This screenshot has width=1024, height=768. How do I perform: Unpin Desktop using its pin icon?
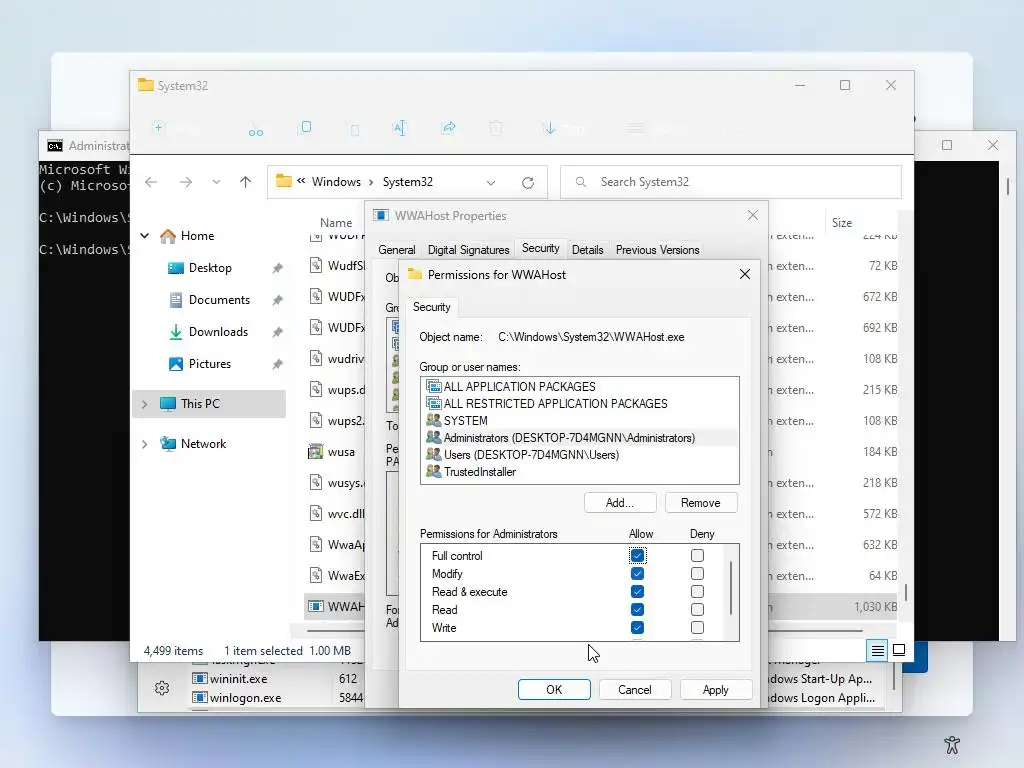coord(278,268)
